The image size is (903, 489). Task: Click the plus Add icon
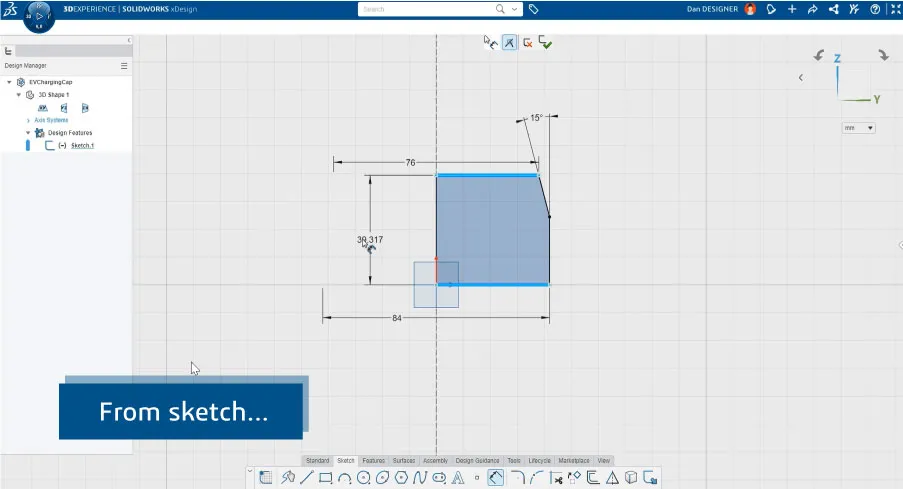[792, 9]
